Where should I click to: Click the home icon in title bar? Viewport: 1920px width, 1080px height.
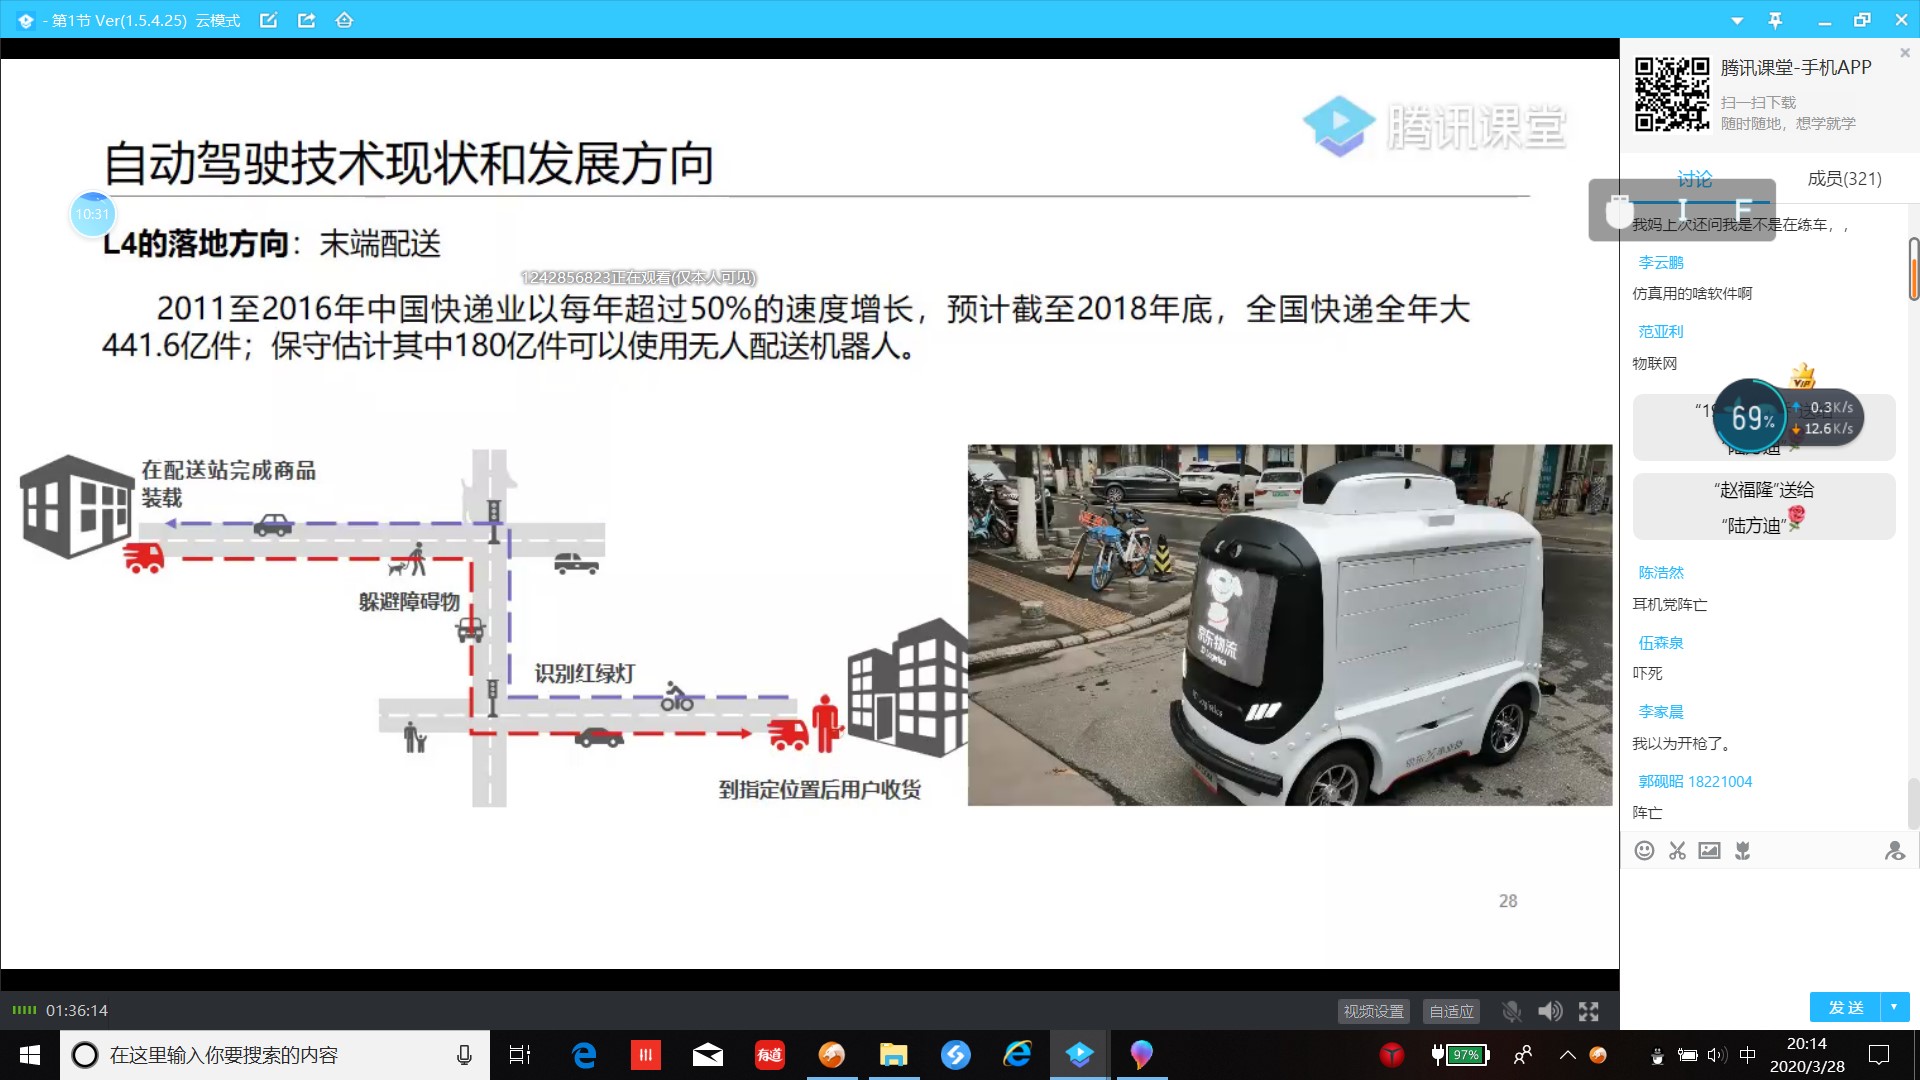pyautogui.click(x=345, y=19)
